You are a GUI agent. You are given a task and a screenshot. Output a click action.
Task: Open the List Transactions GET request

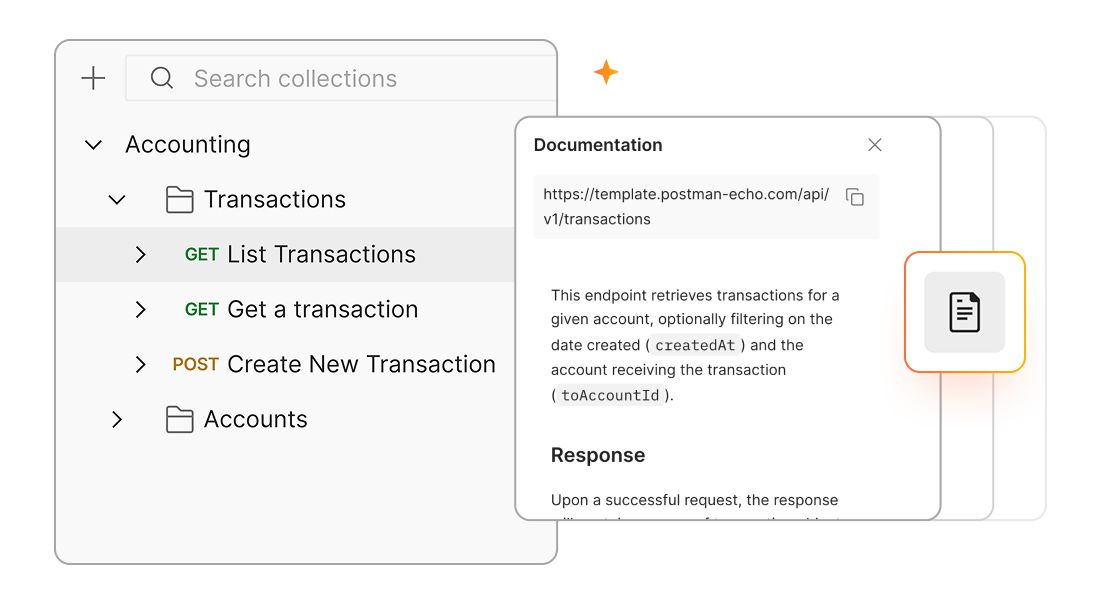pyautogui.click(x=320, y=254)
